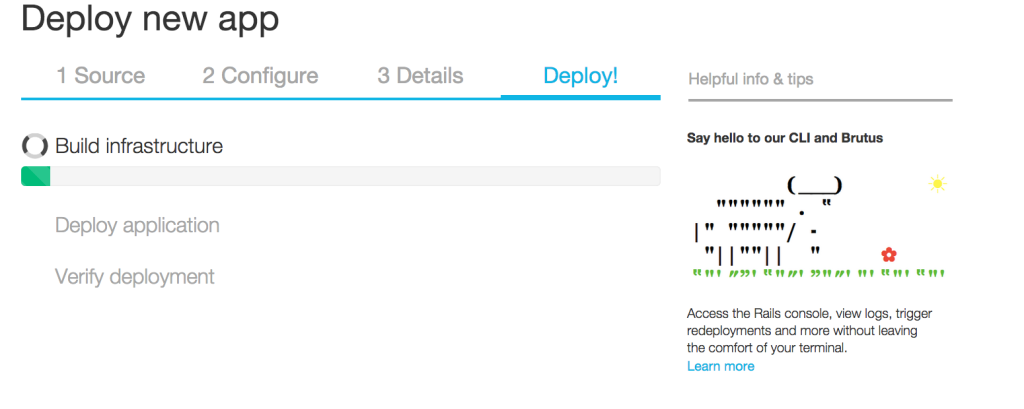Screen dimensions: 1024x409
Task: Click the Say hello to our CLI heading
Action: [785, 138]
